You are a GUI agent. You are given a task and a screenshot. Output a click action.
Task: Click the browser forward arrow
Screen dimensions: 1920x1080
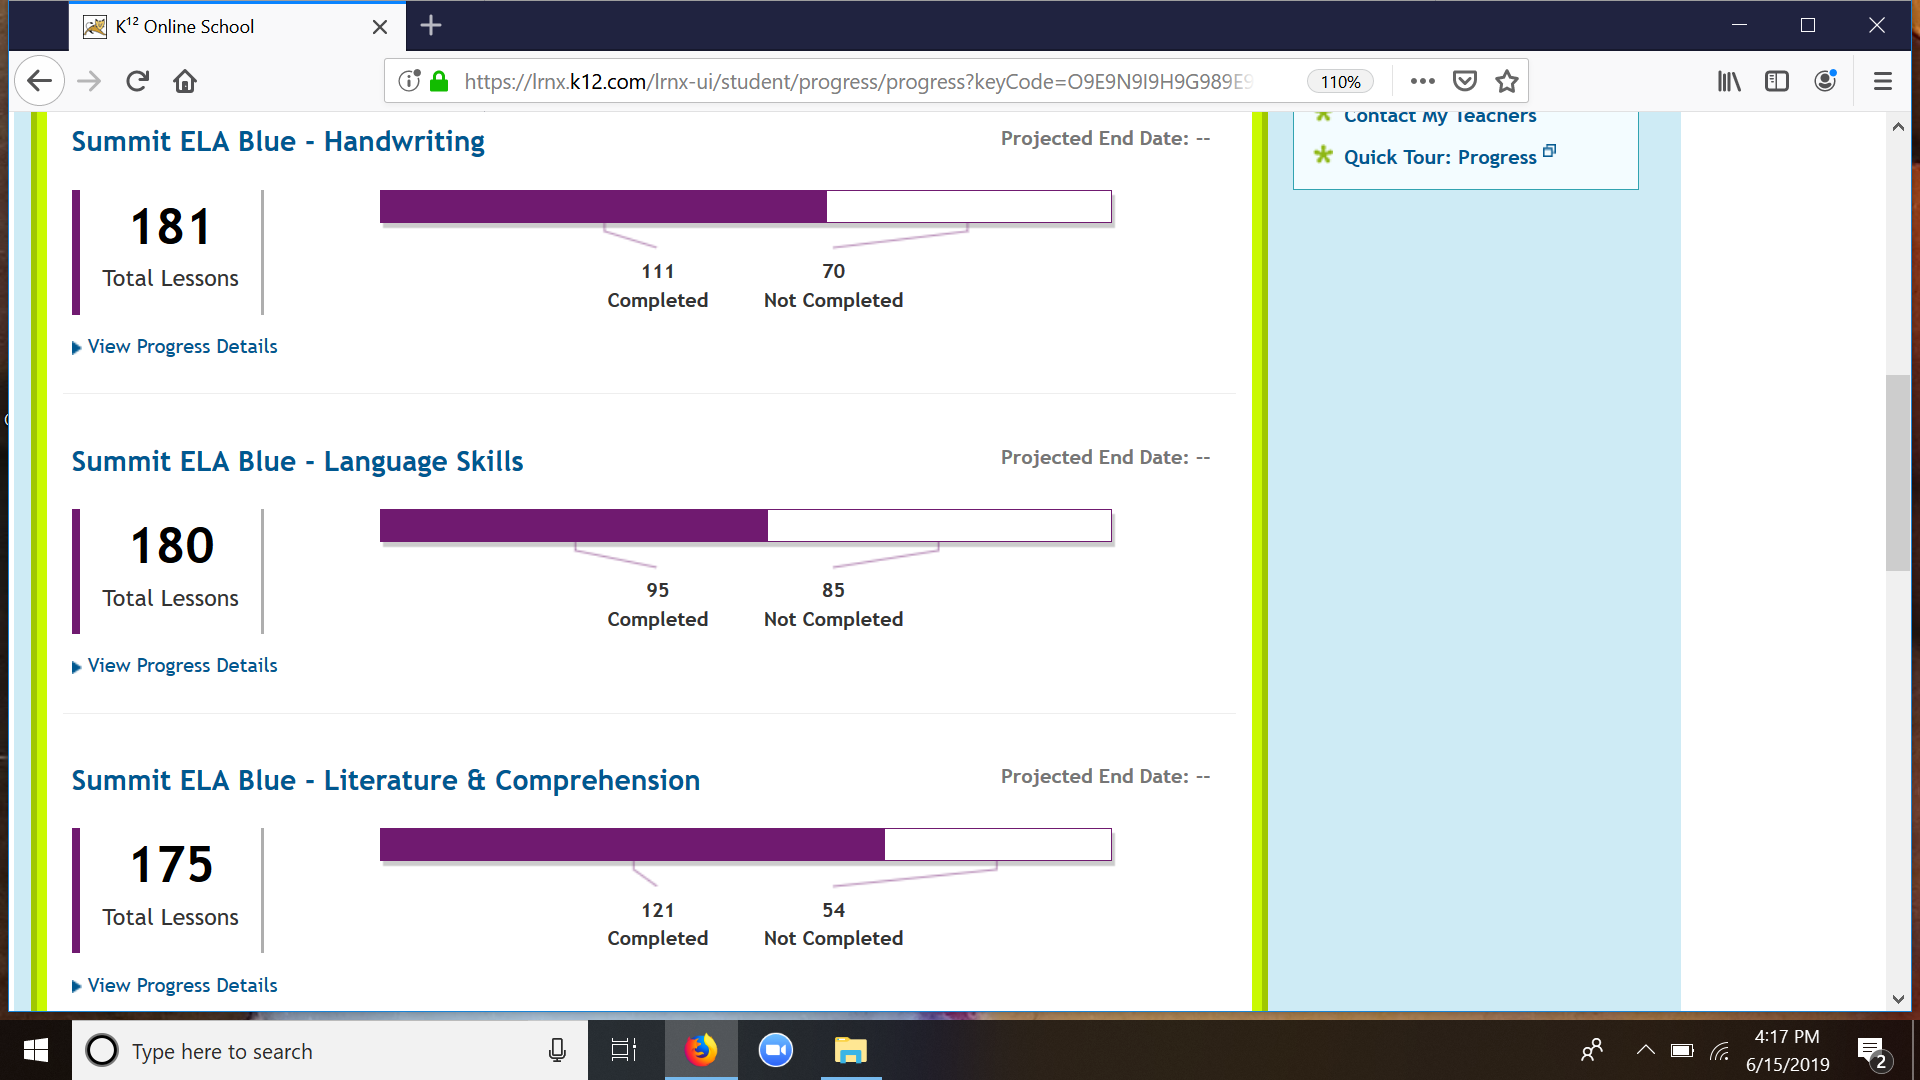click(x=89, y=81)
